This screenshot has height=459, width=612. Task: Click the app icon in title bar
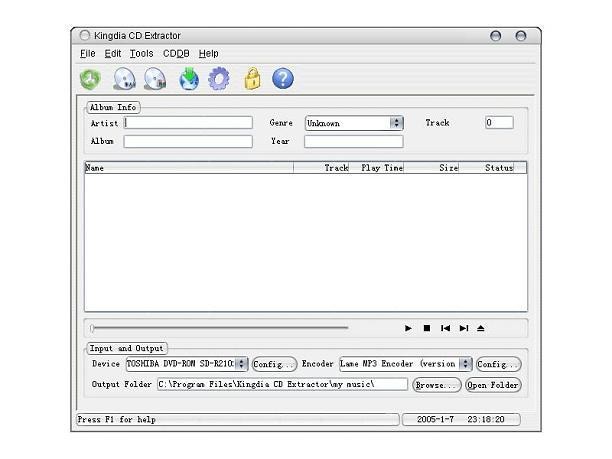pos(85,36)
